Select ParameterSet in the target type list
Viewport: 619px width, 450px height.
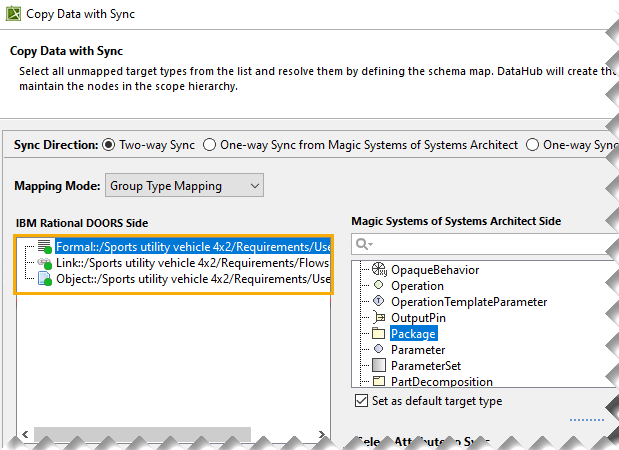pyautogui.click(x=426, y=366)
